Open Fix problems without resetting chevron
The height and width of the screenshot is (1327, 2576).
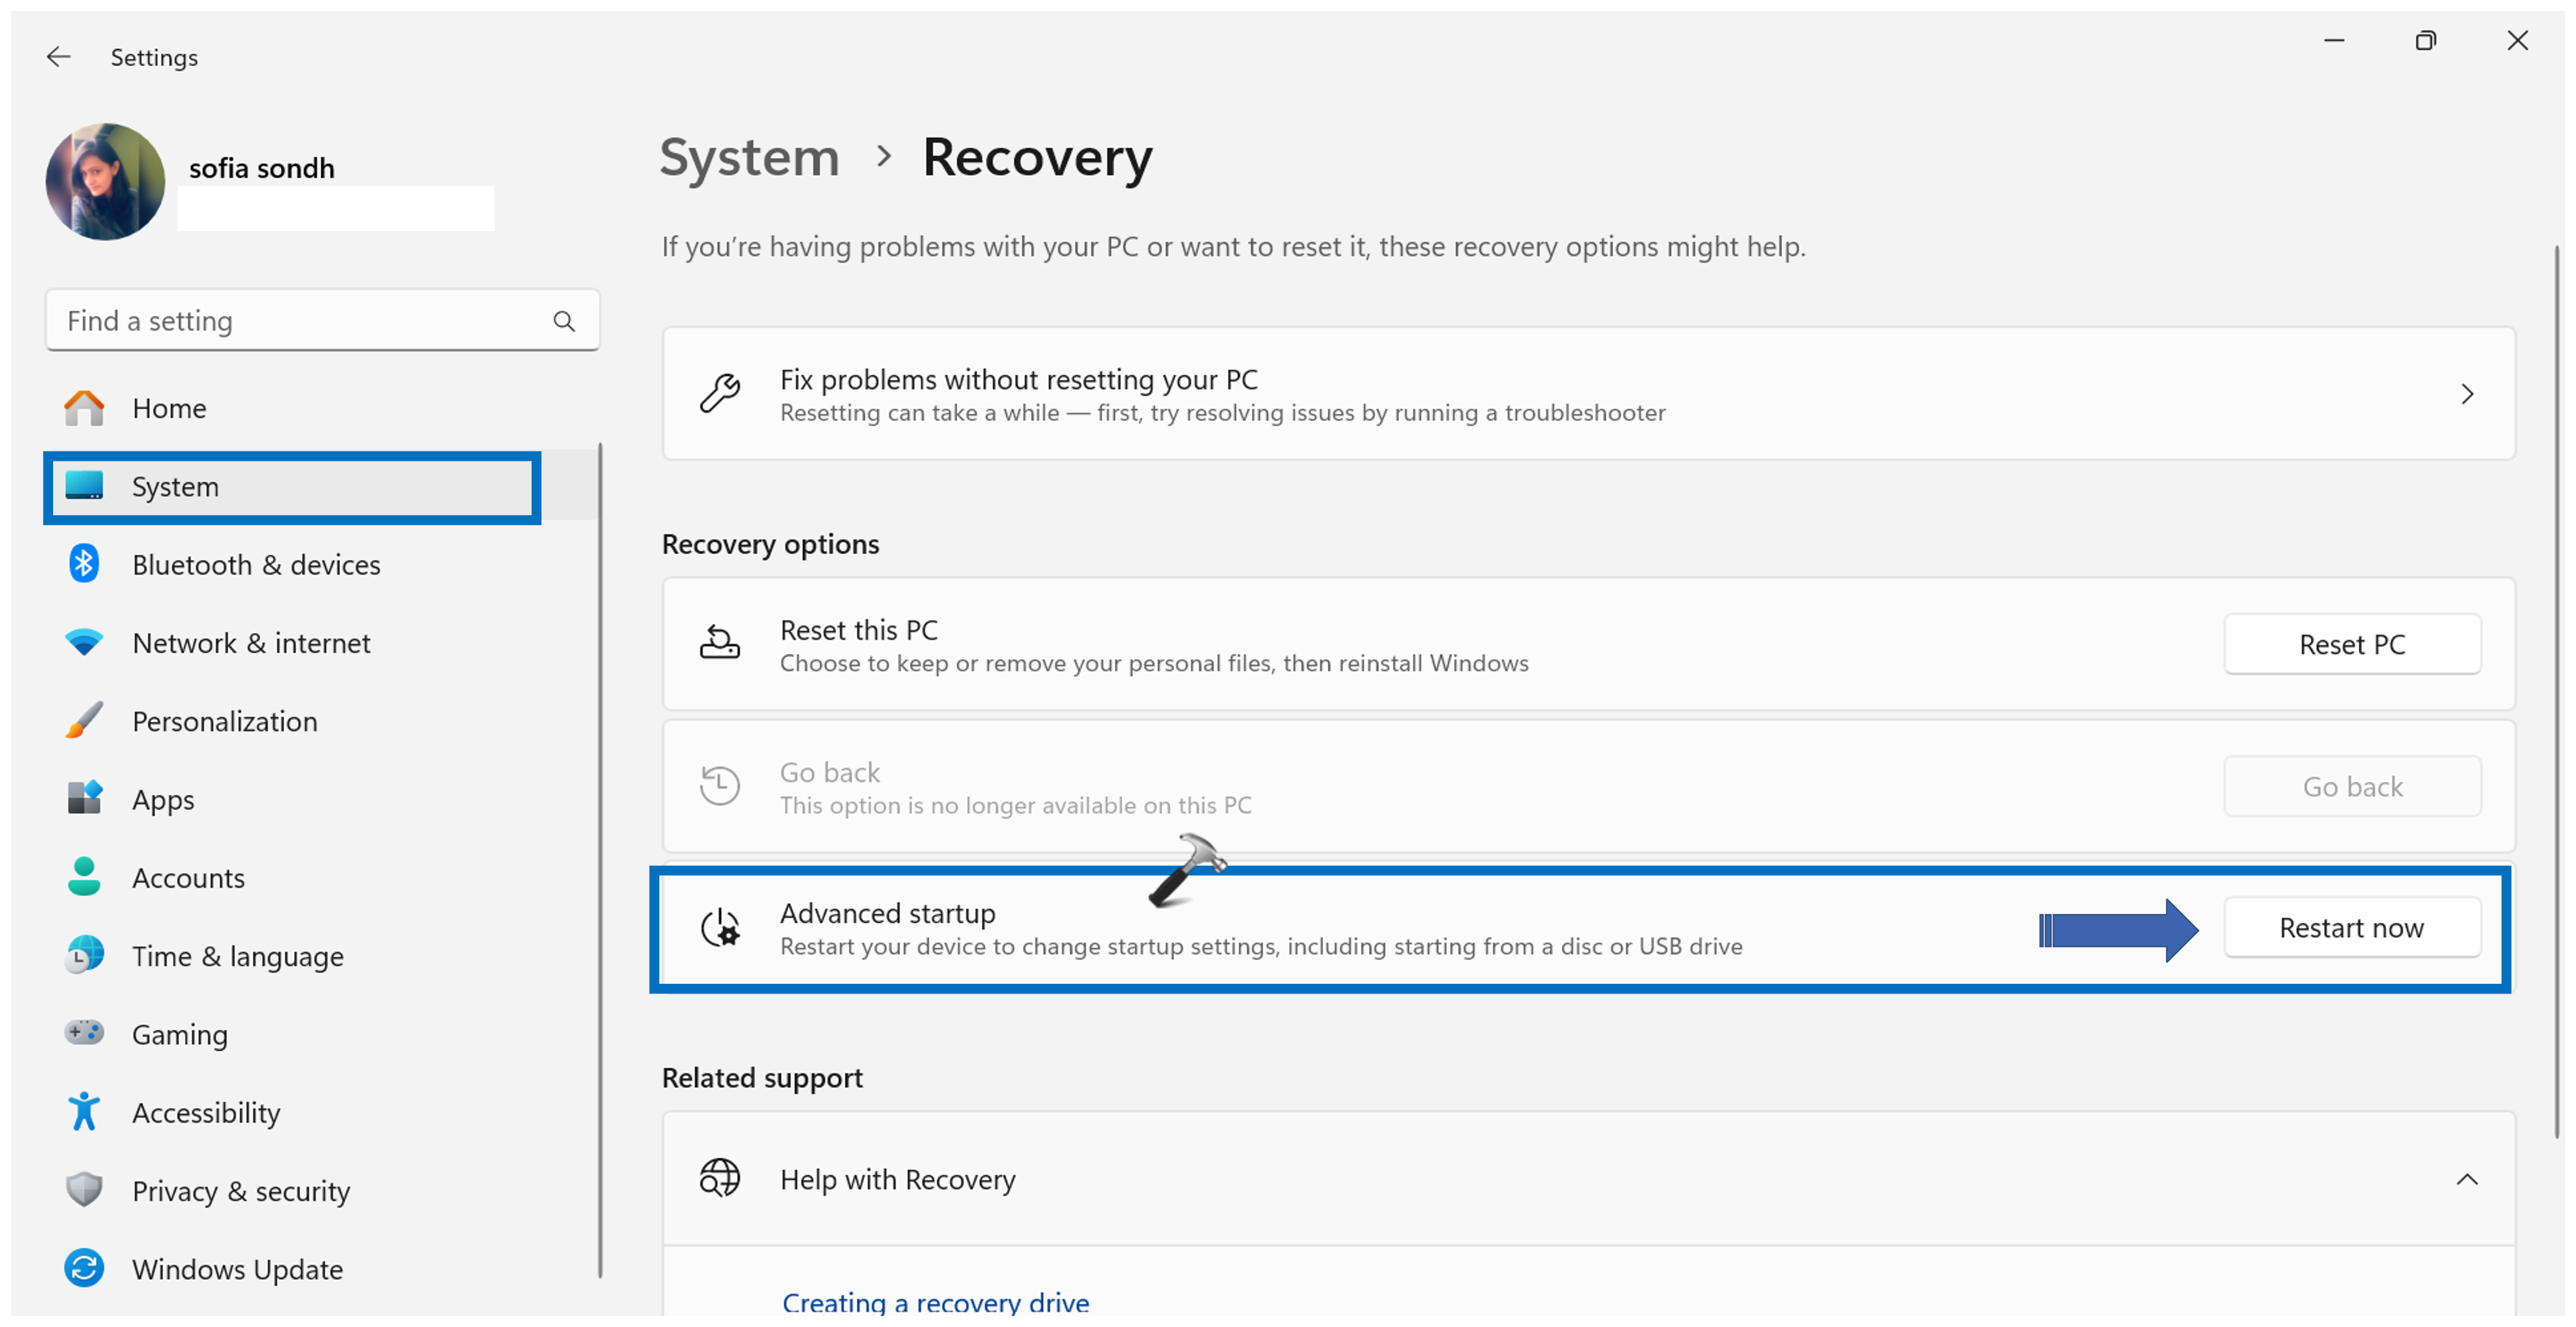click(x=2466, y=394)
